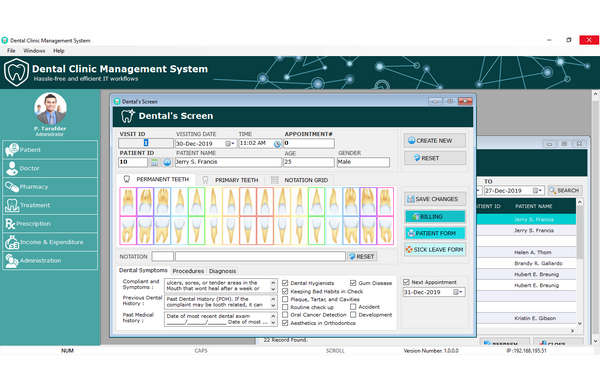Screen dimensions: 600x388
Task: Click the Previous Dental History box down arrow
Action: coord(273,306)
